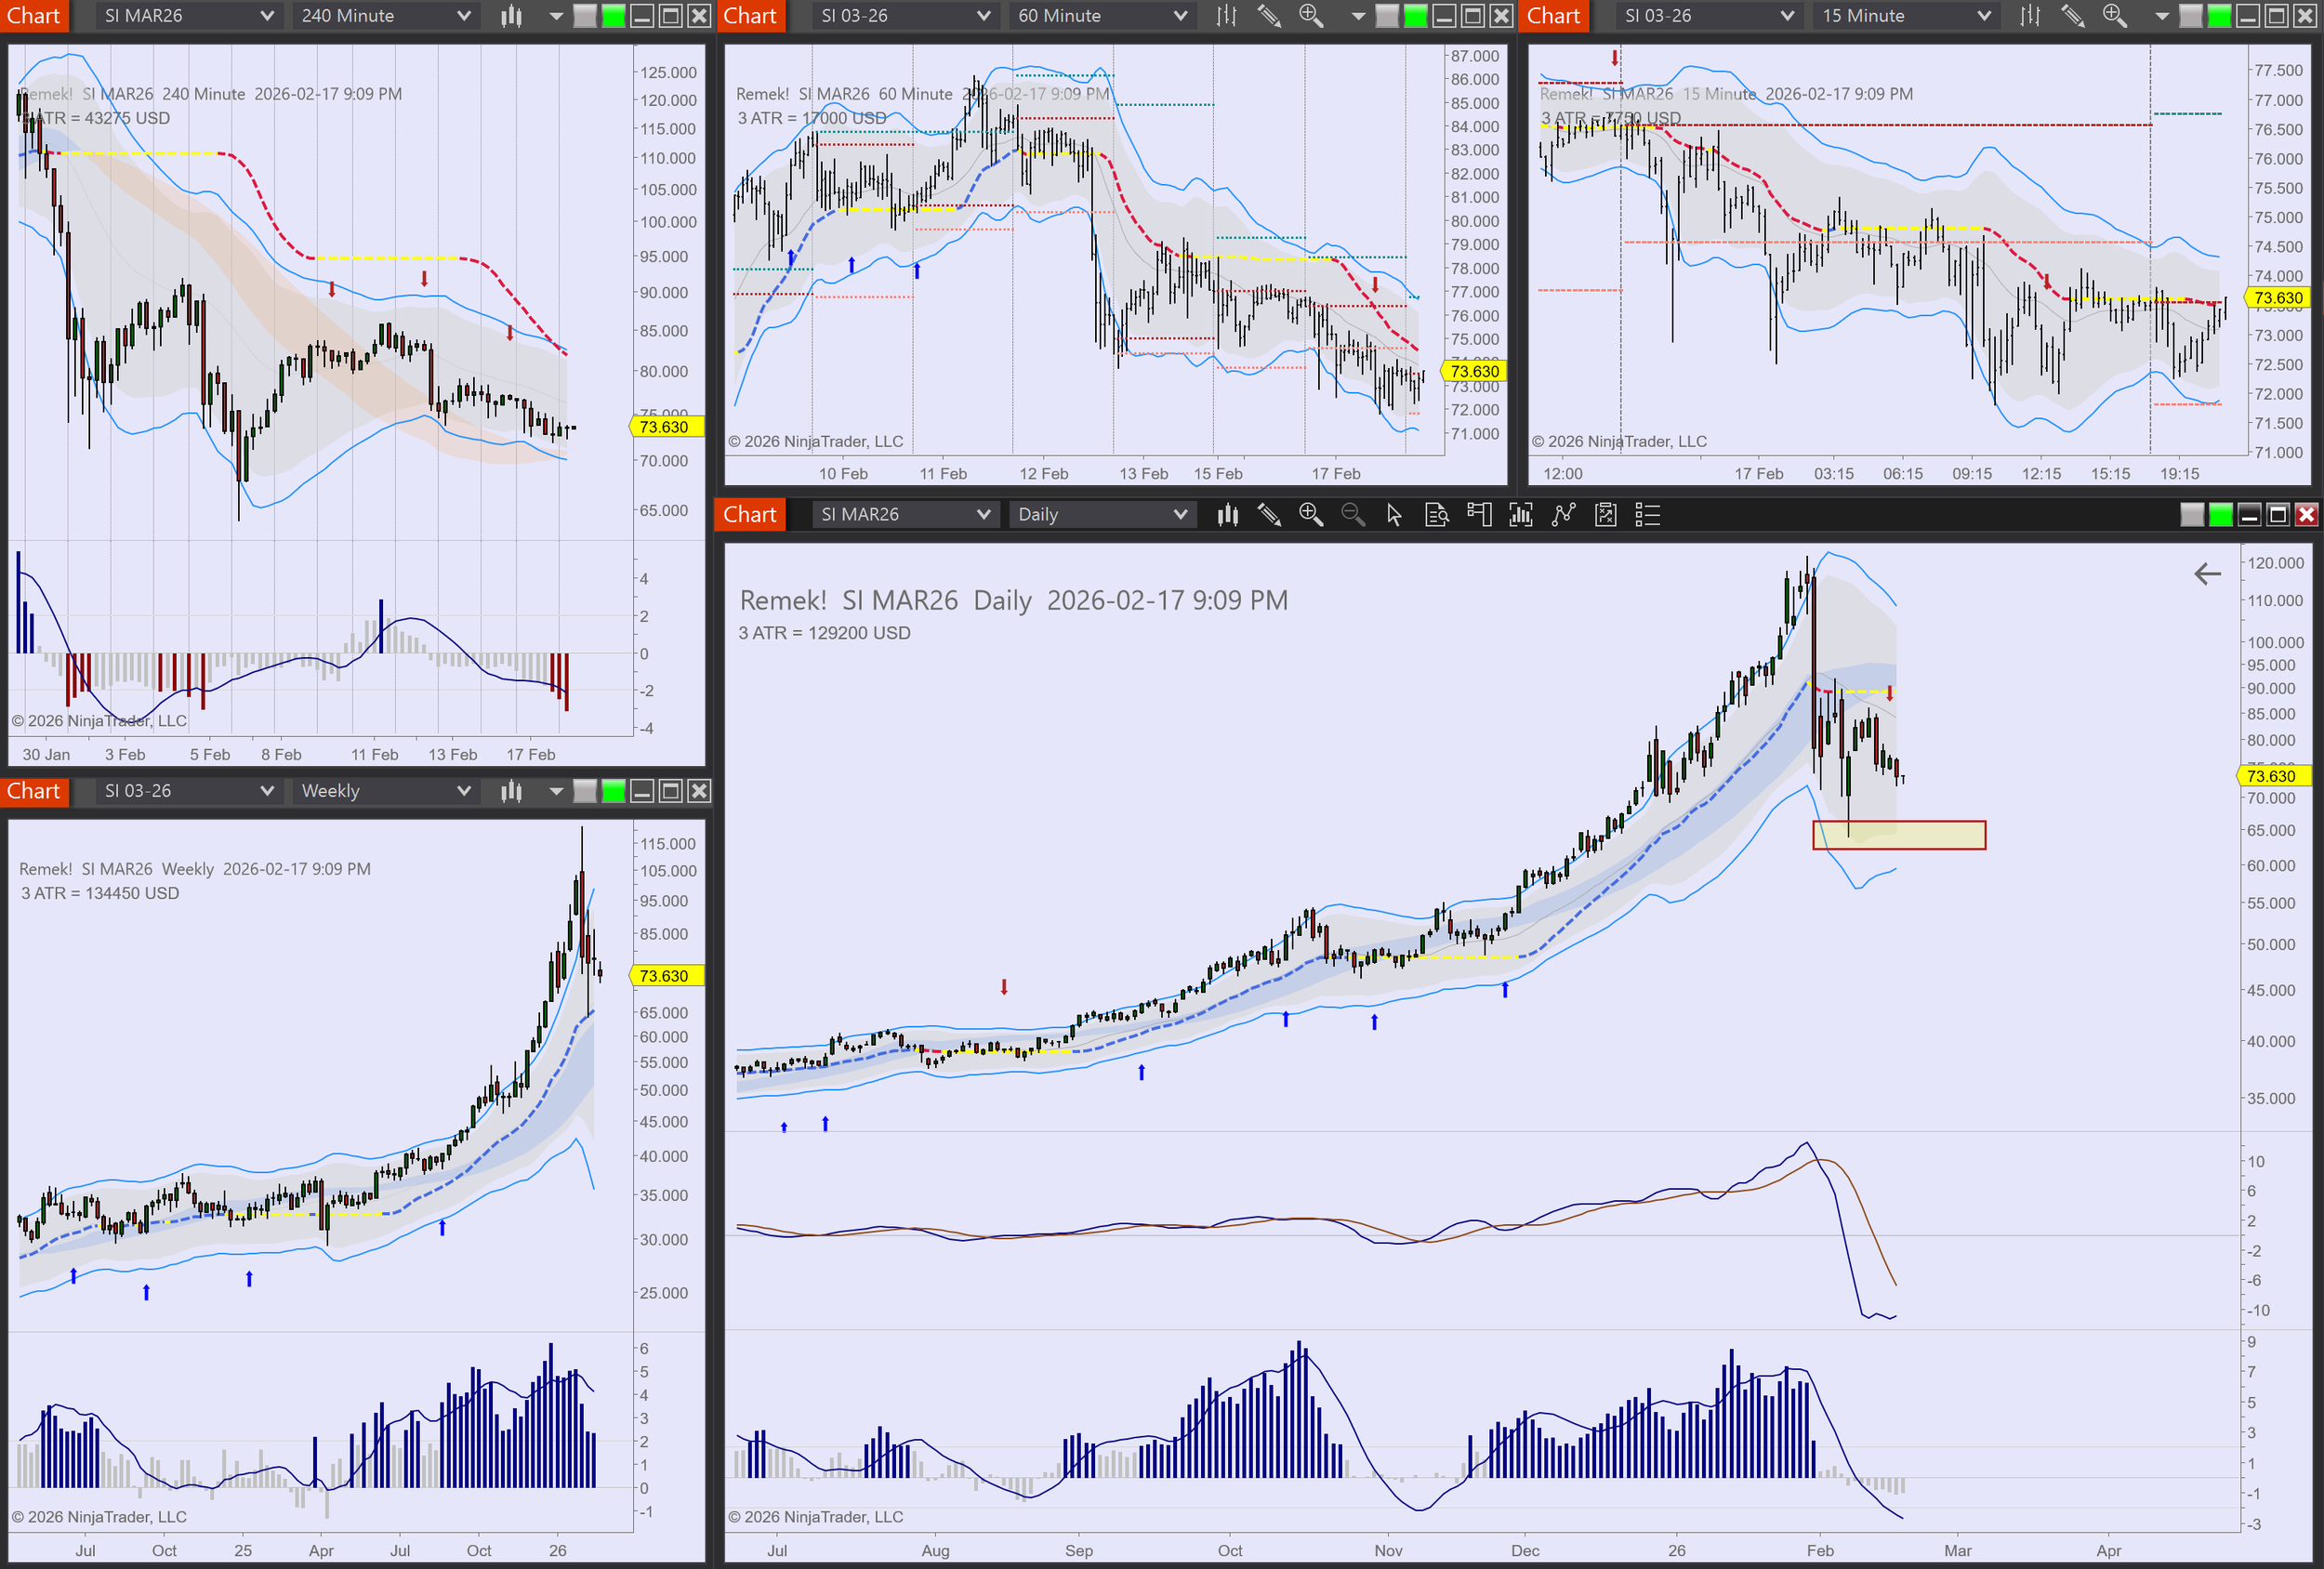Image resolution: width=2324 pixels, height=1569 pixels.
Task: Click the yellow highlighted rectangle on Daily chart
Action: click(1898, 835)
